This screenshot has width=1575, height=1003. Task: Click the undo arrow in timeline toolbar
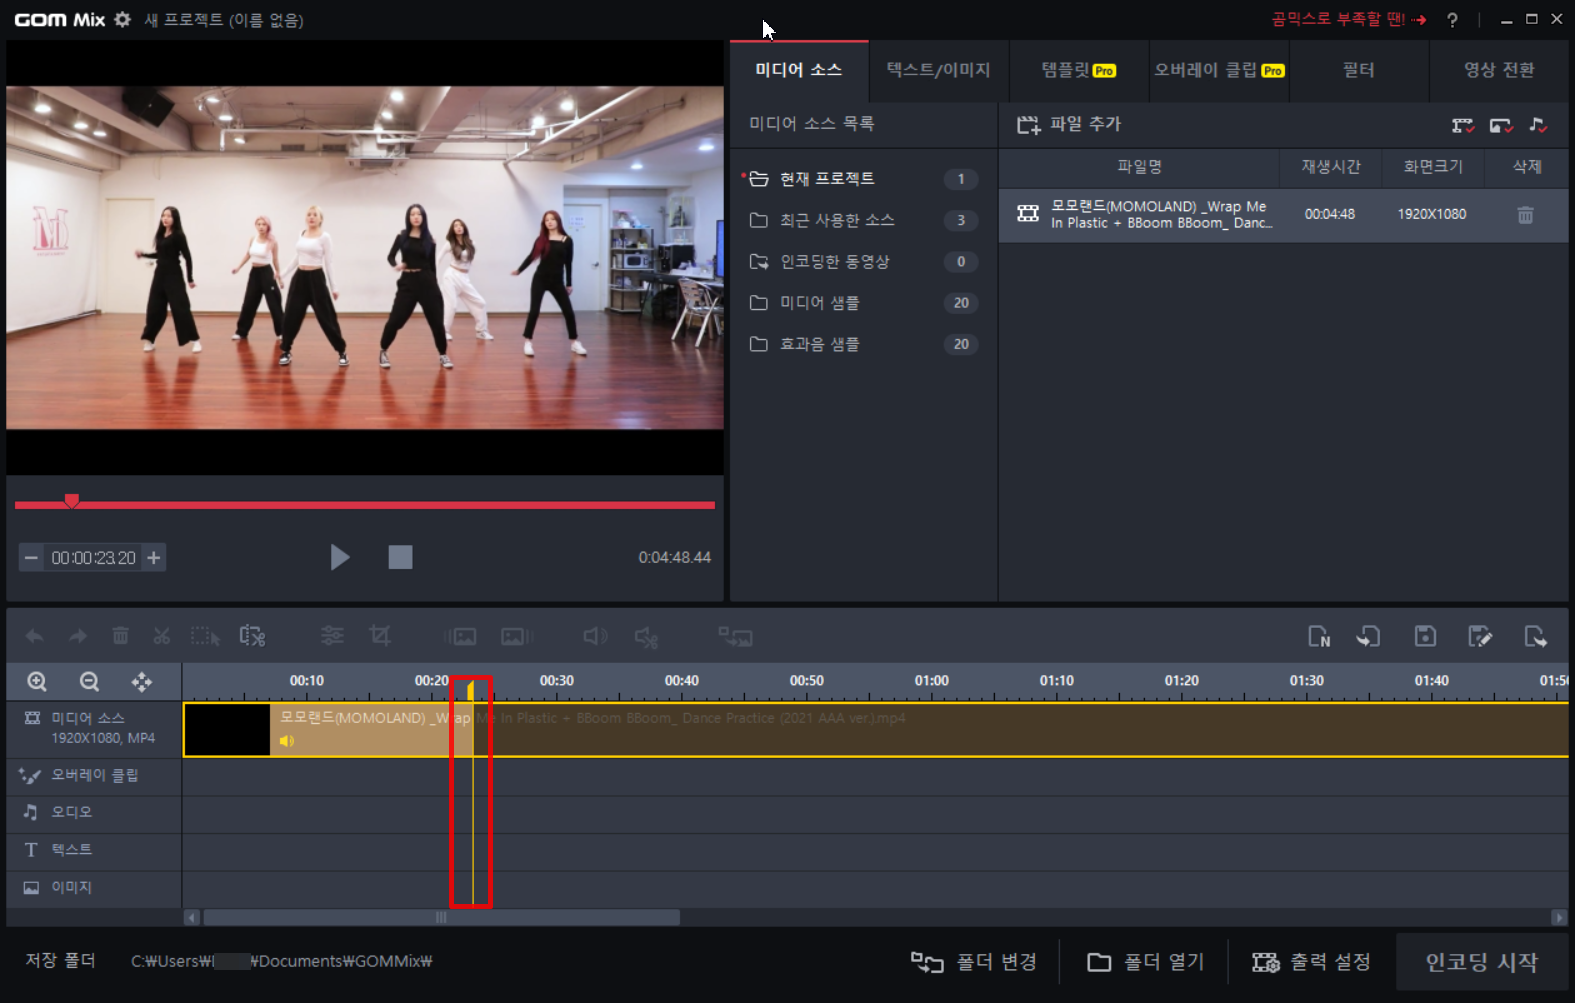pos(34,636)
